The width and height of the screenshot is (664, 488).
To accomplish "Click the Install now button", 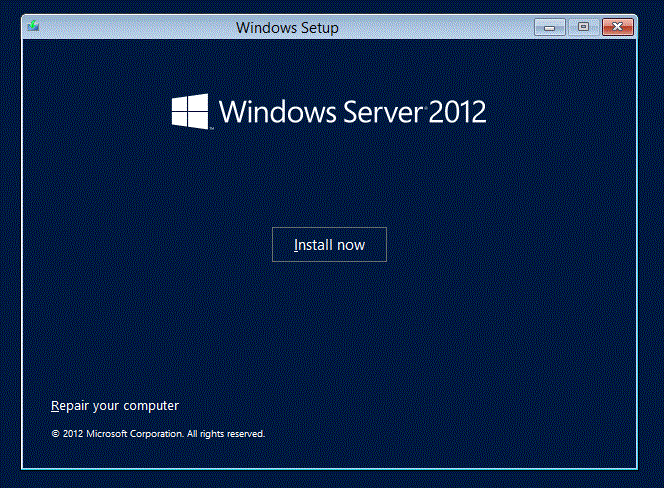I will click(x=329, y=244).
